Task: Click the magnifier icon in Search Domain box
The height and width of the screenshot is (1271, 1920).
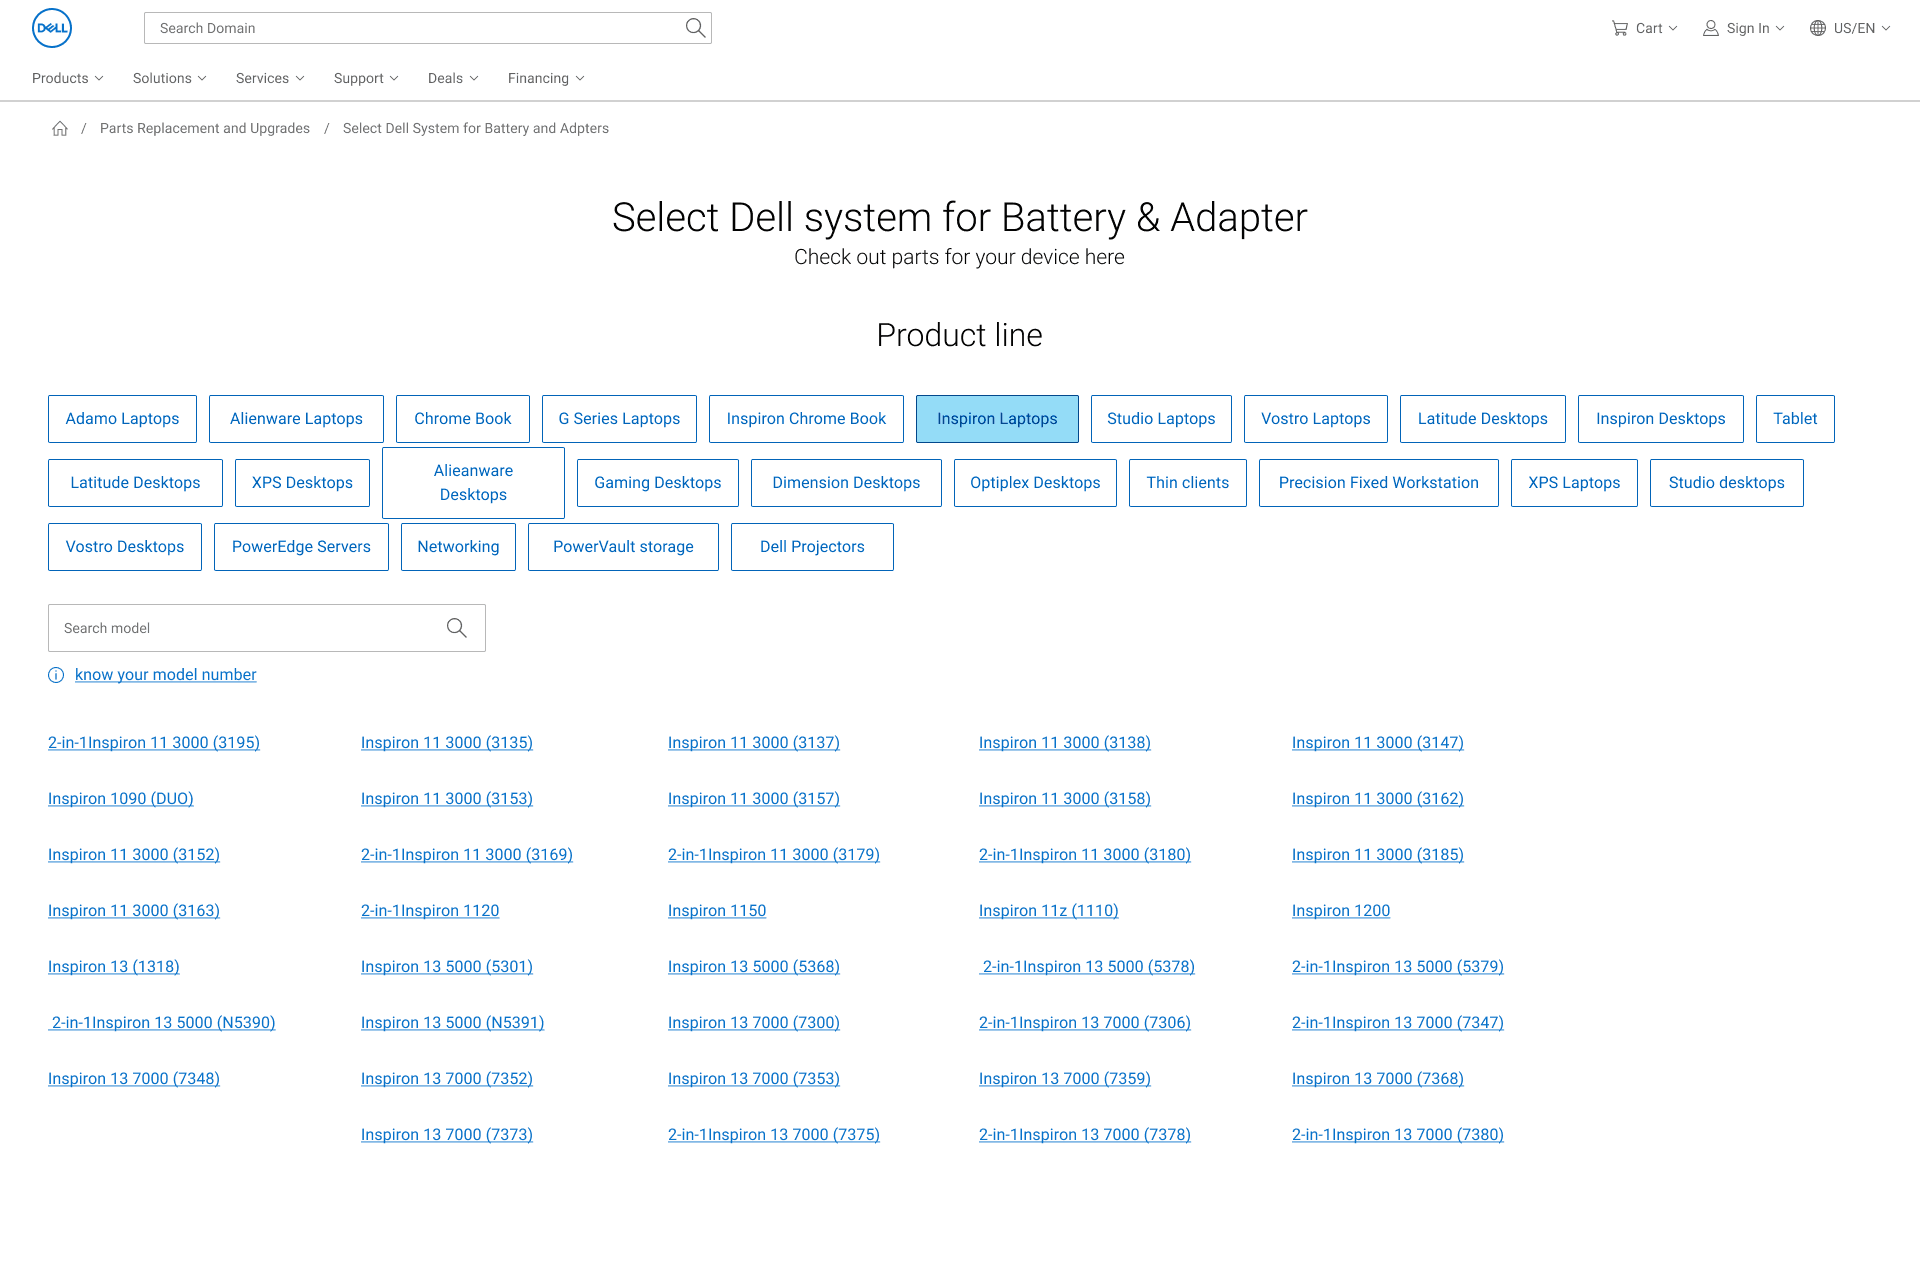Action: (x=695, y=28)
